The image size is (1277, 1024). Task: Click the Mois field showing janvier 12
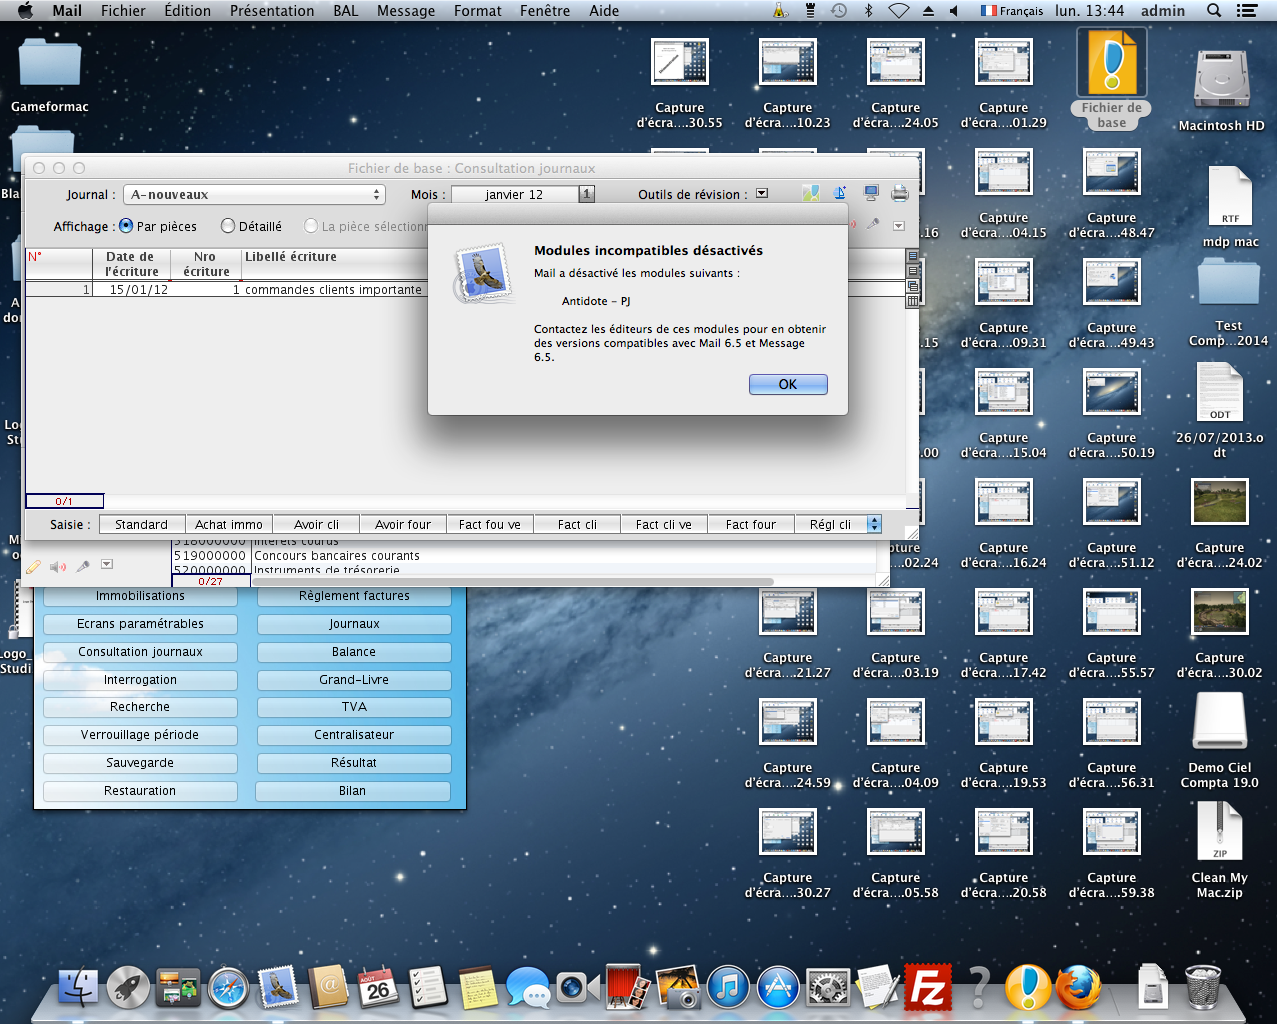(x=515, y=195)
